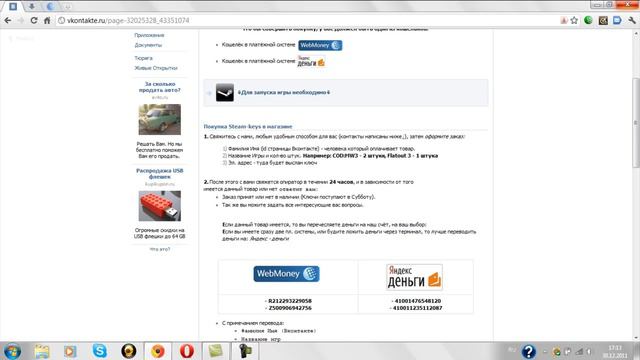Open the Windows Start button
640x360 pixels.
(12, 351)
